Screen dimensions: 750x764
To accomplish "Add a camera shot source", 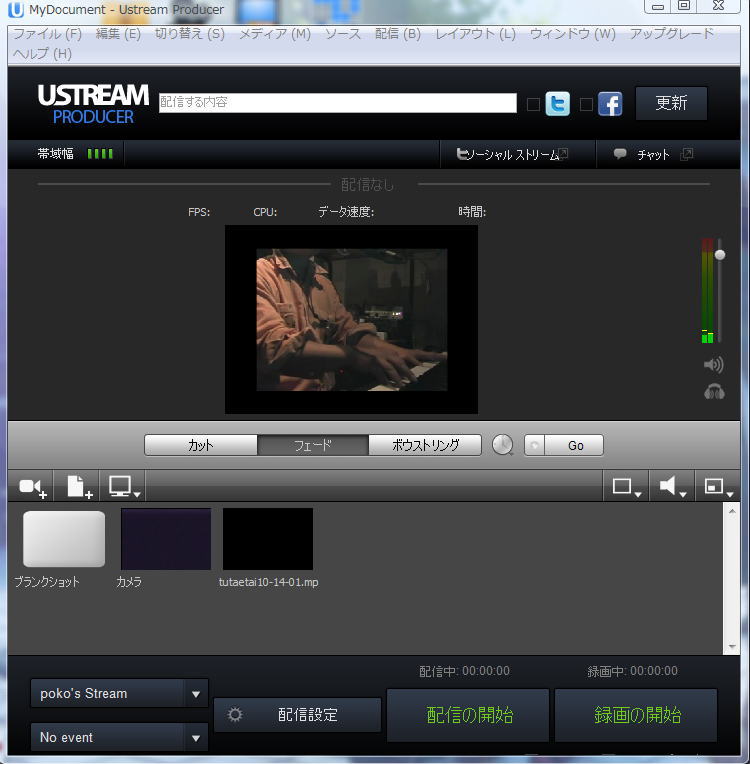I will click(x=33, y=487).
